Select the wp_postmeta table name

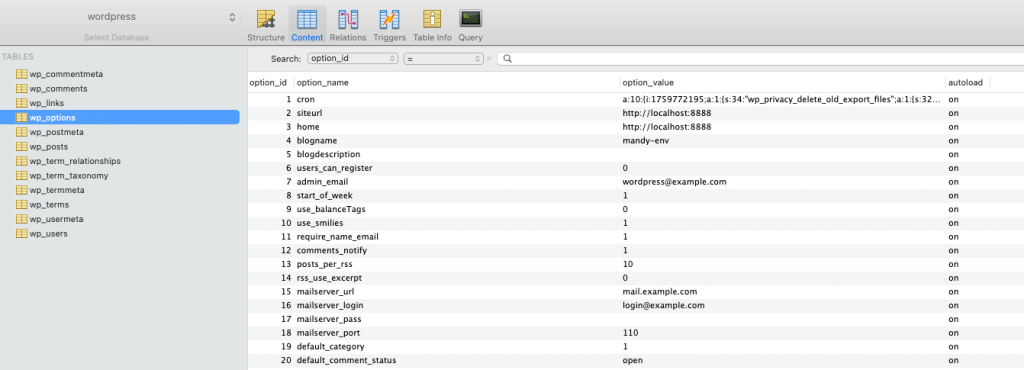57,132
